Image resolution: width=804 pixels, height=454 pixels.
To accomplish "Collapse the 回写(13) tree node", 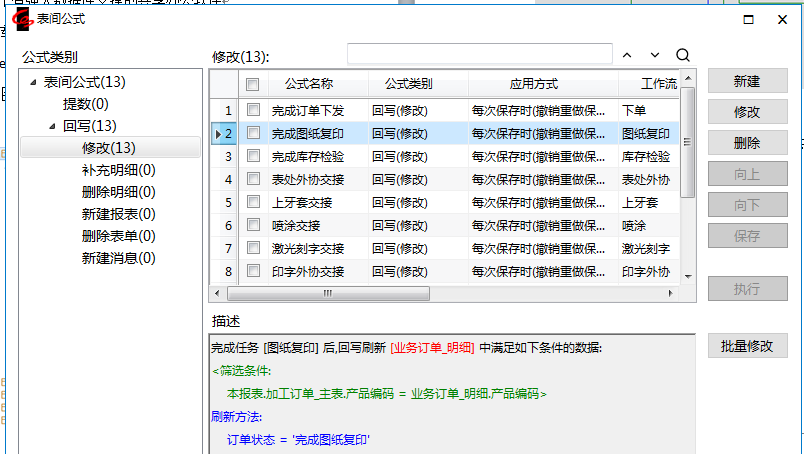I will pyautogui.click(x=53, y=126).
